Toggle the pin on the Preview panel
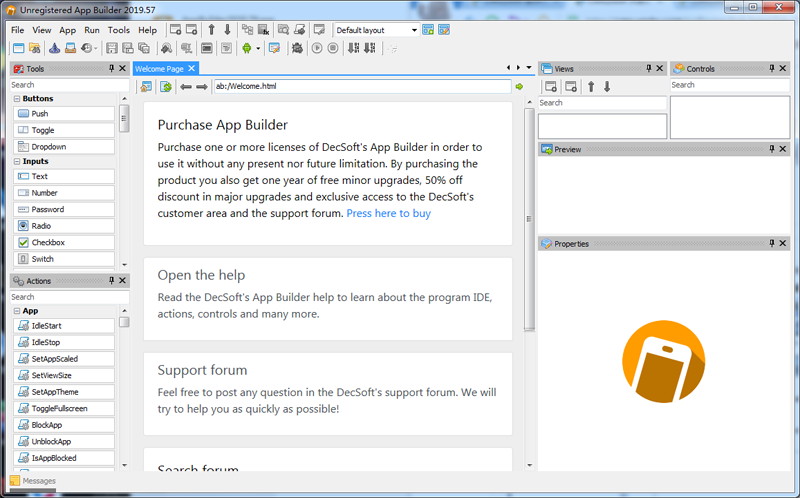Viewport: 800px width, 498px height. click(771, 148)
